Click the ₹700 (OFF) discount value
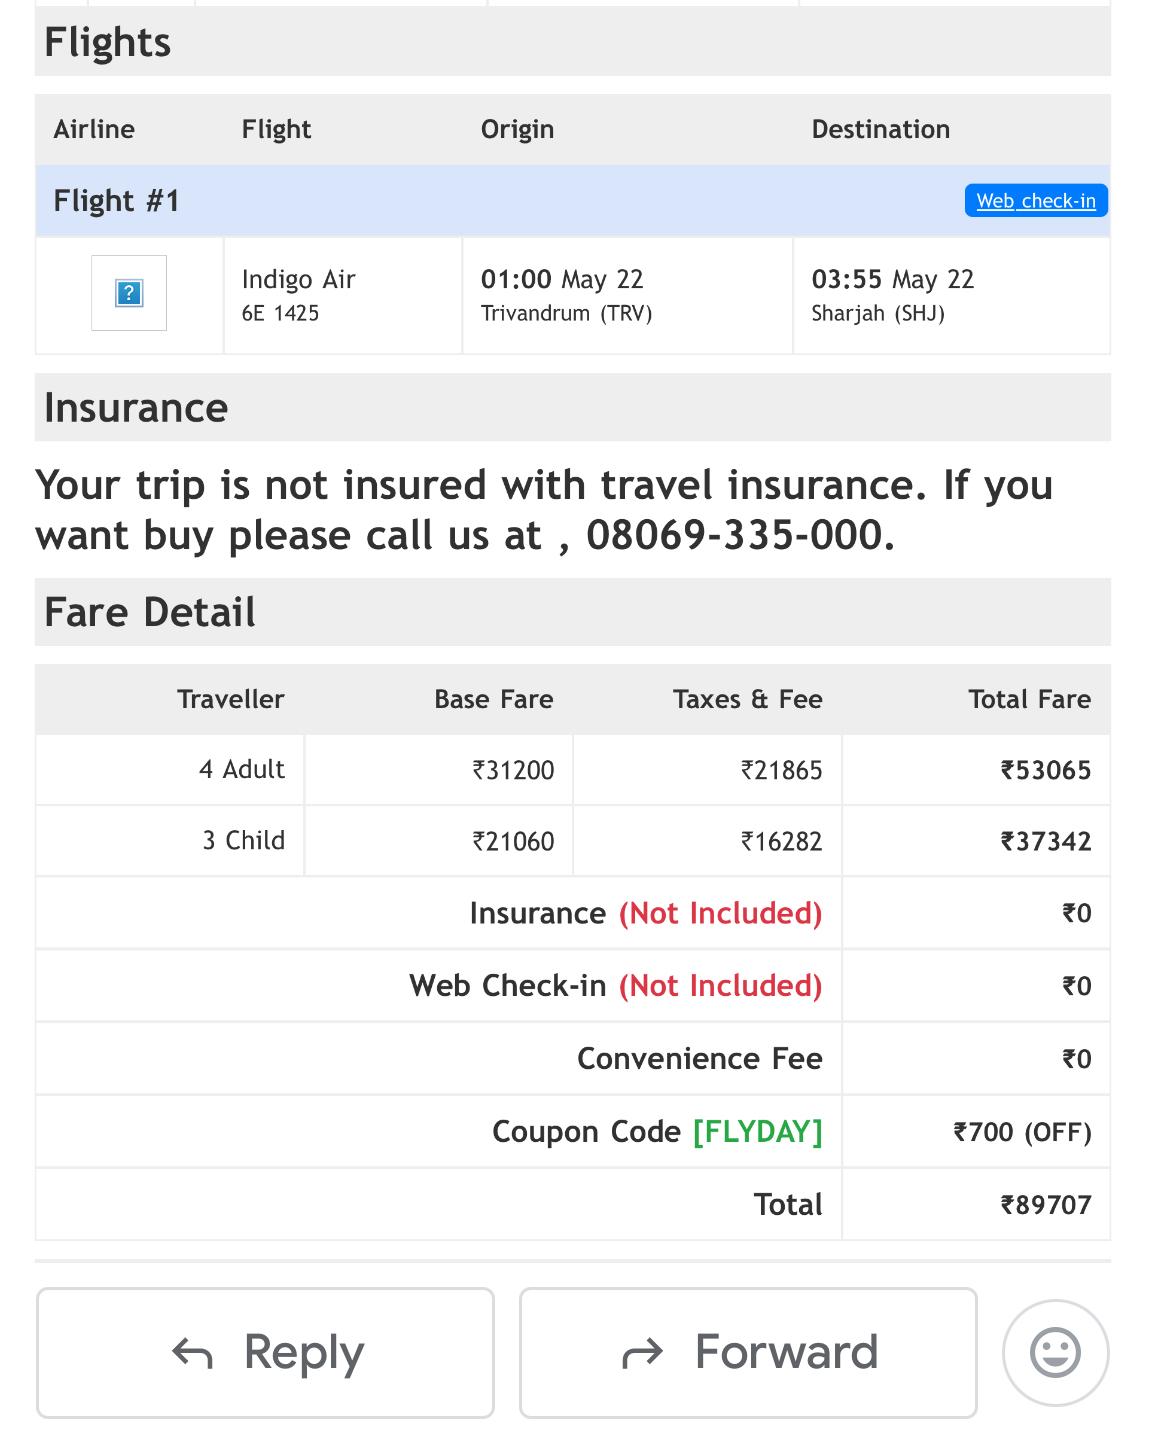Image resolution: width=1158 pixels, height=1443 pixels. pyautogui.click(x=1022, y=1132)
